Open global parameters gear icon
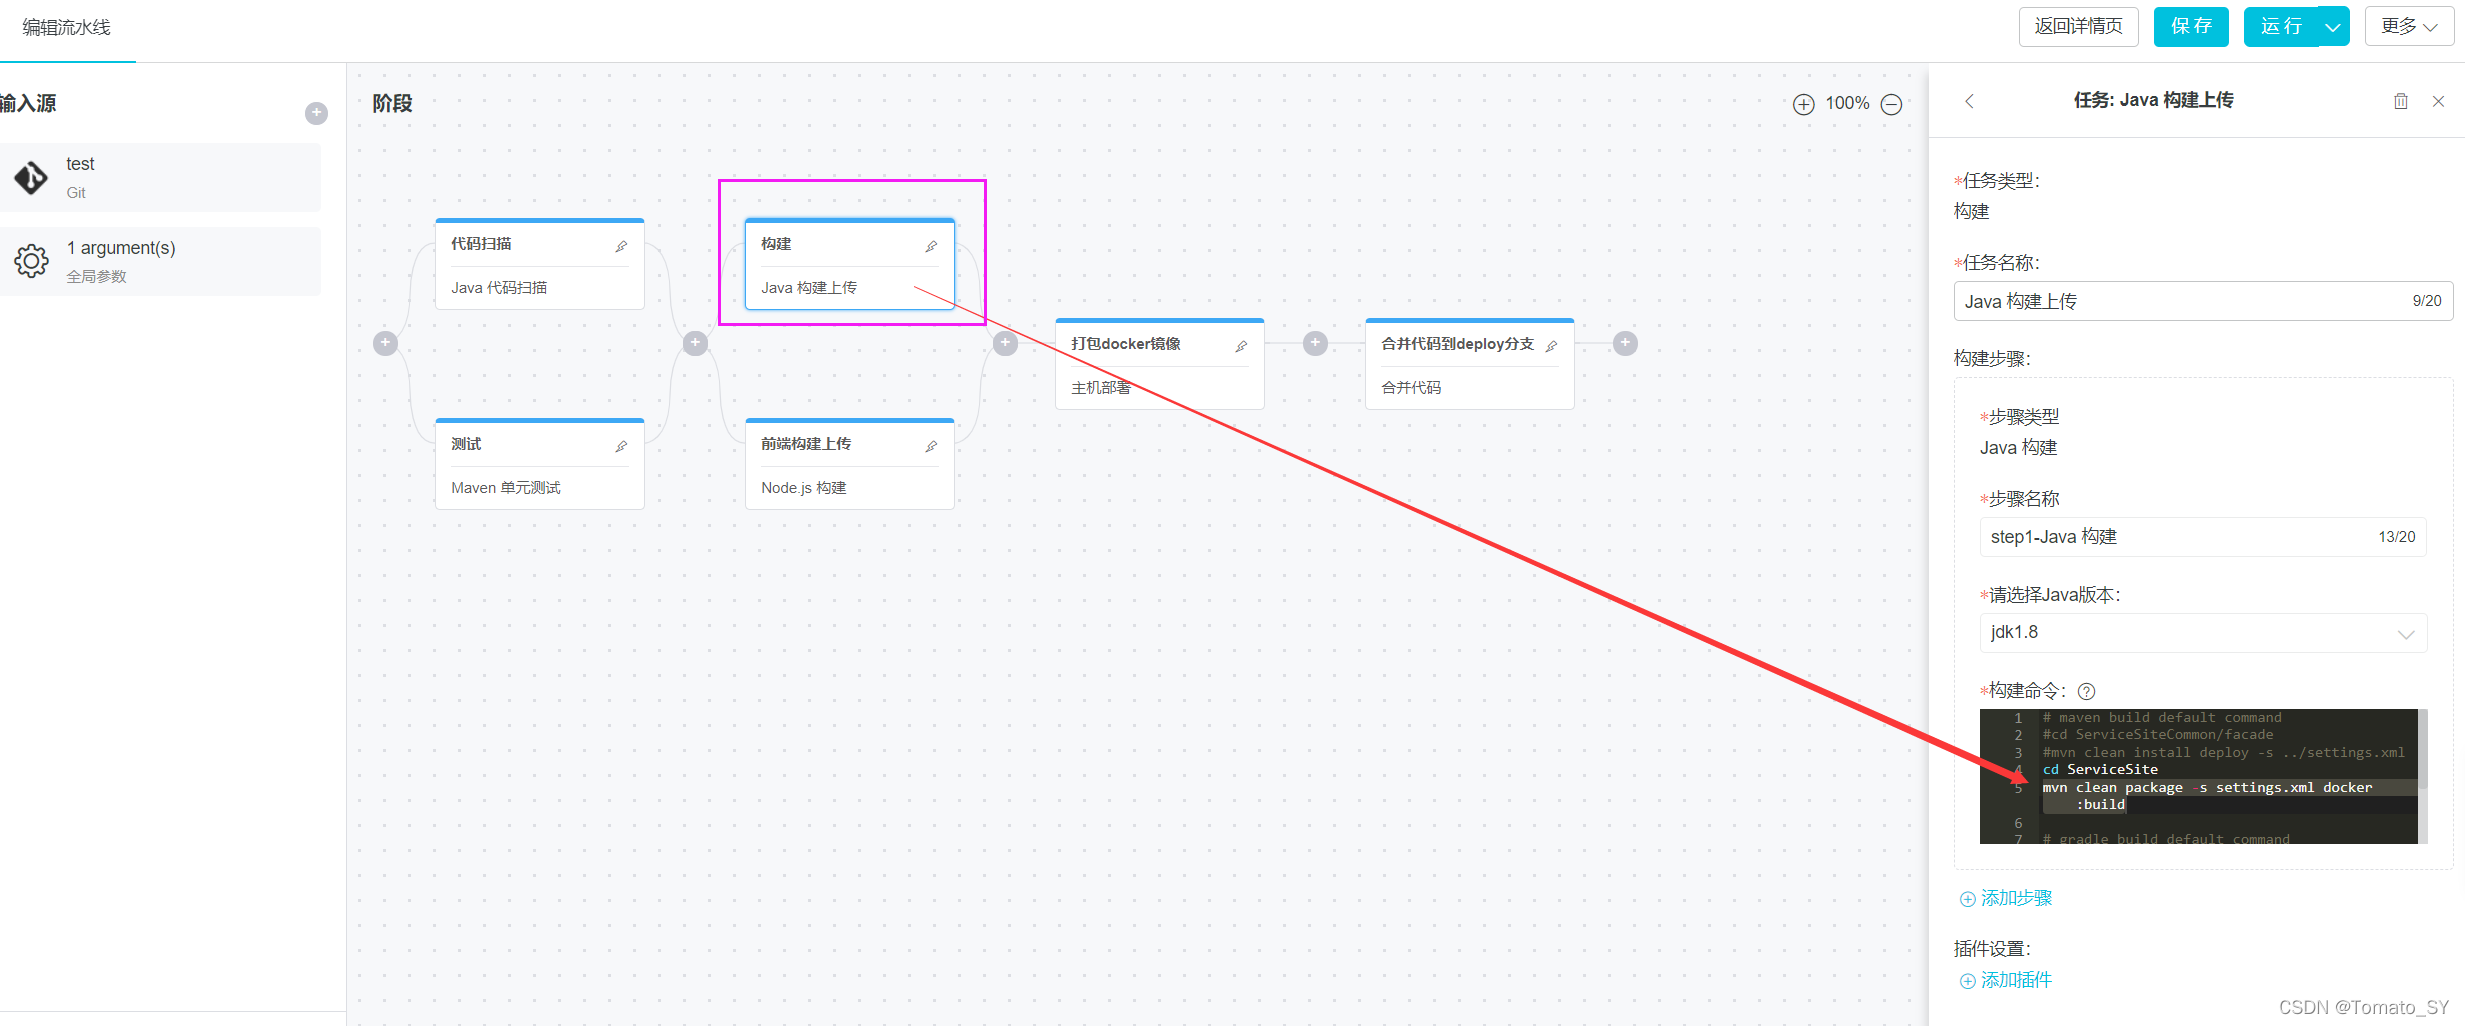The image size is (2465, 1026). click(31, 261)
